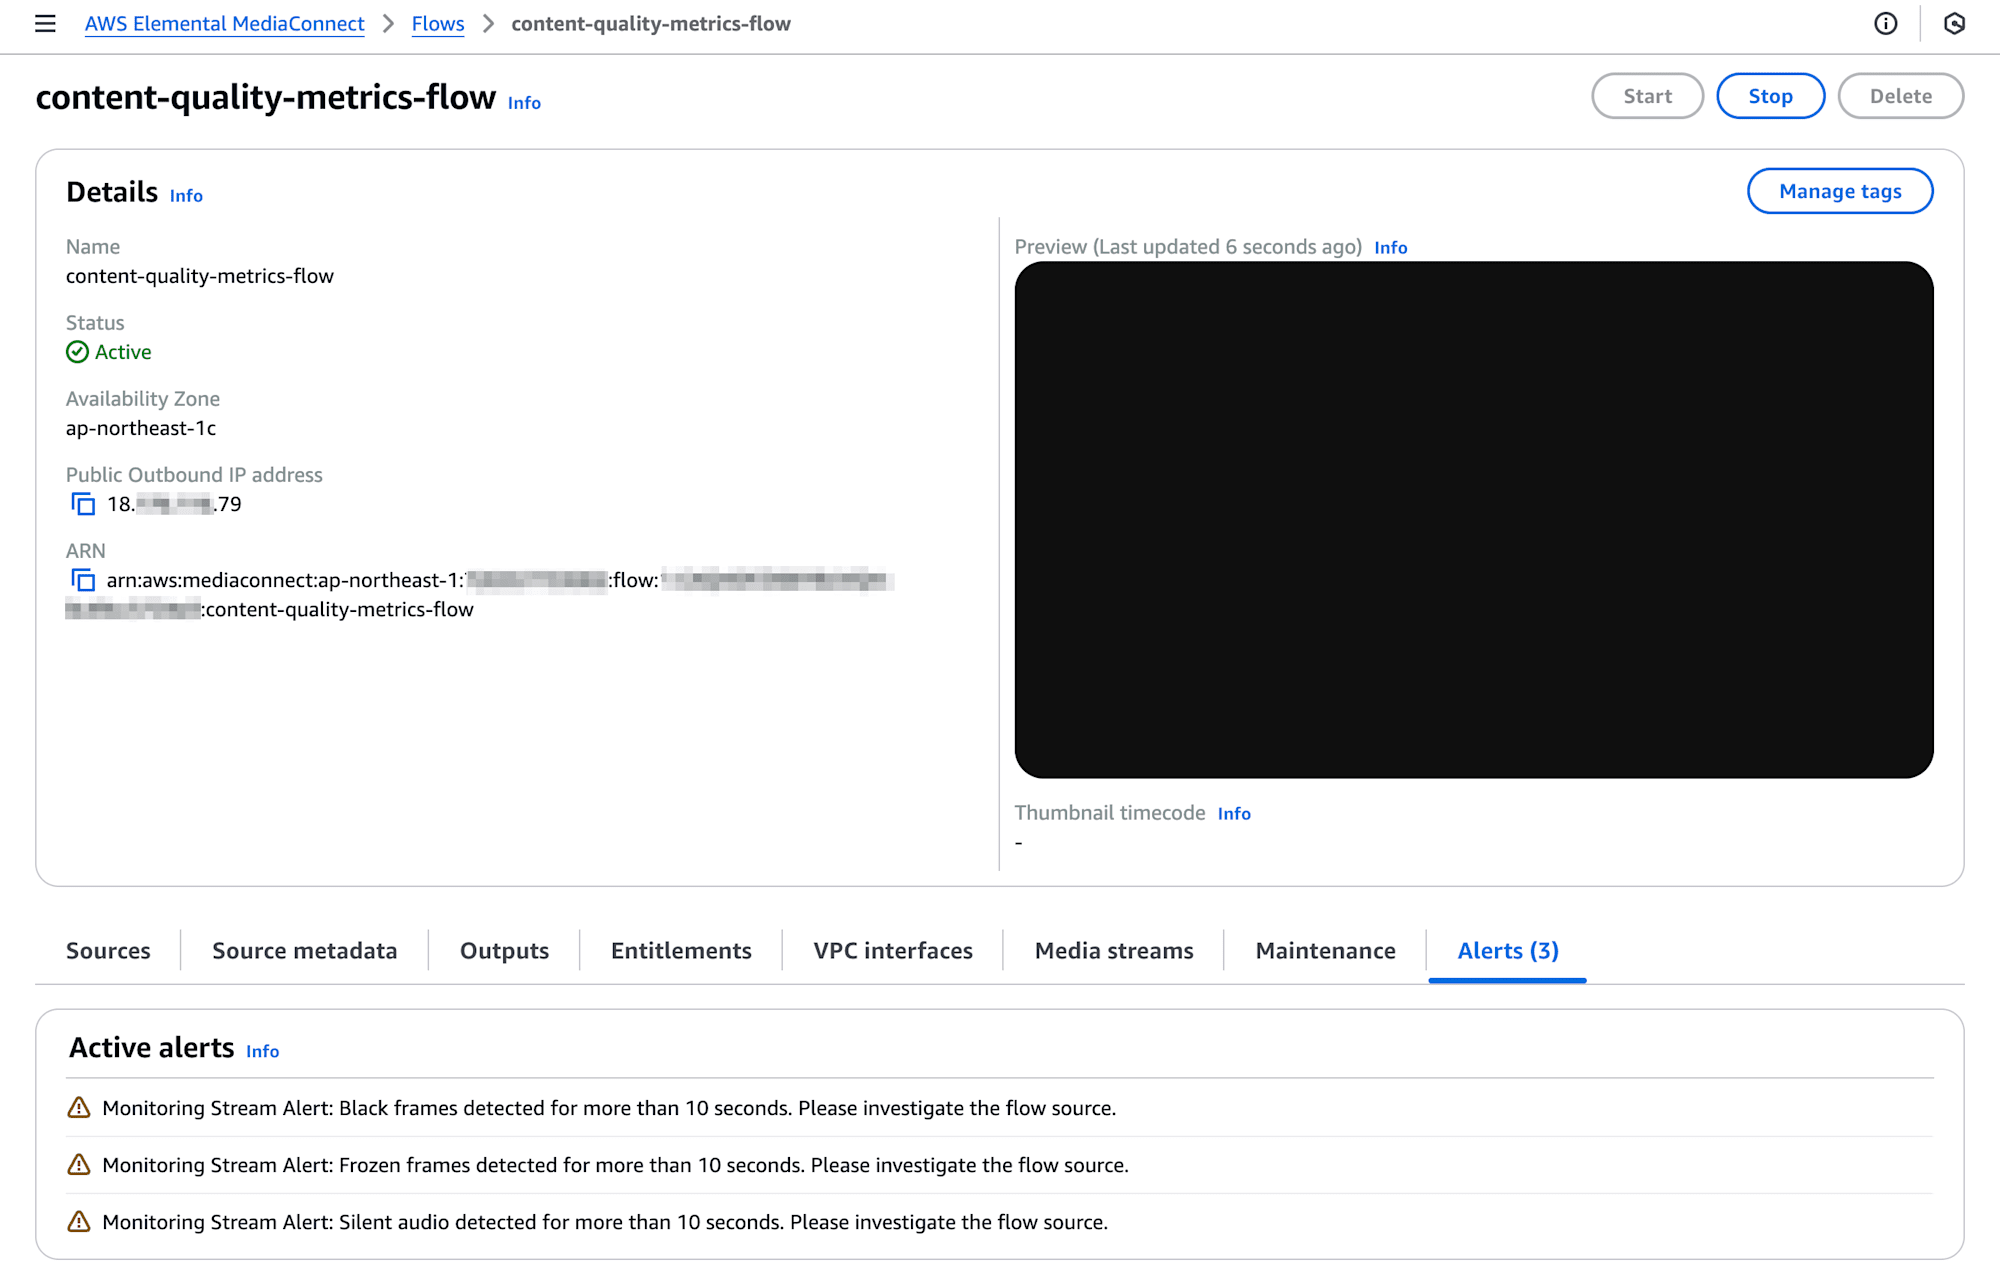Click the copy icon next to Public Outbound IP
The width and height of the screenshot is (2000, 1279).
[82, 503]
